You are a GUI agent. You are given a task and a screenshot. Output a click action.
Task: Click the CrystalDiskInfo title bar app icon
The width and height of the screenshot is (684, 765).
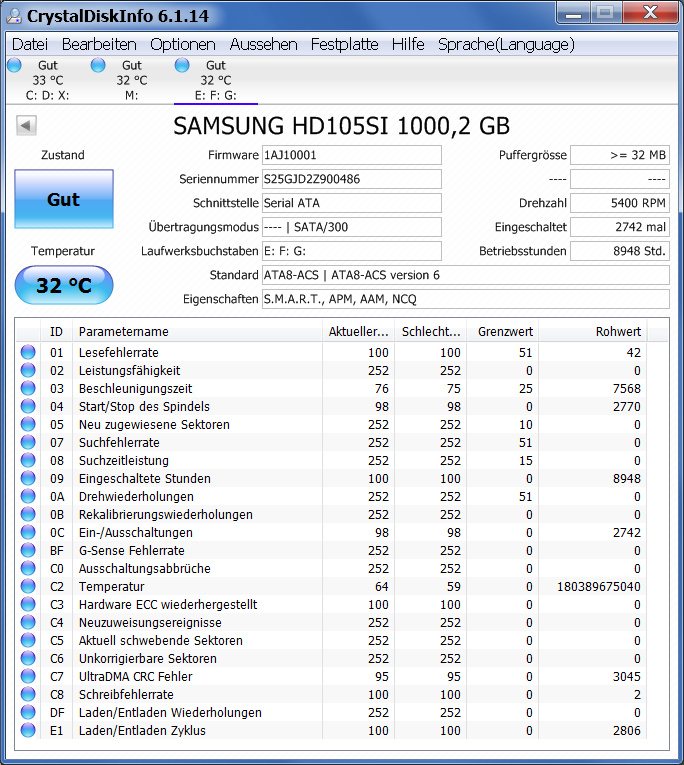point(14,16)
